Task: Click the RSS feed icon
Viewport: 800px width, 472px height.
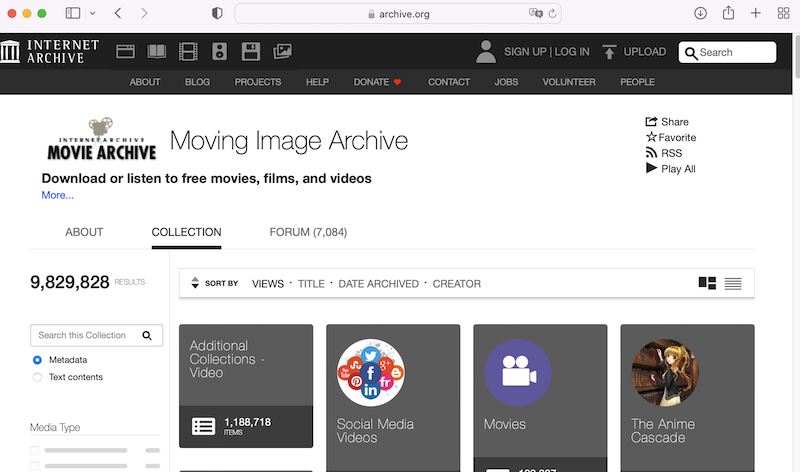Action: (x=651, y=153)
